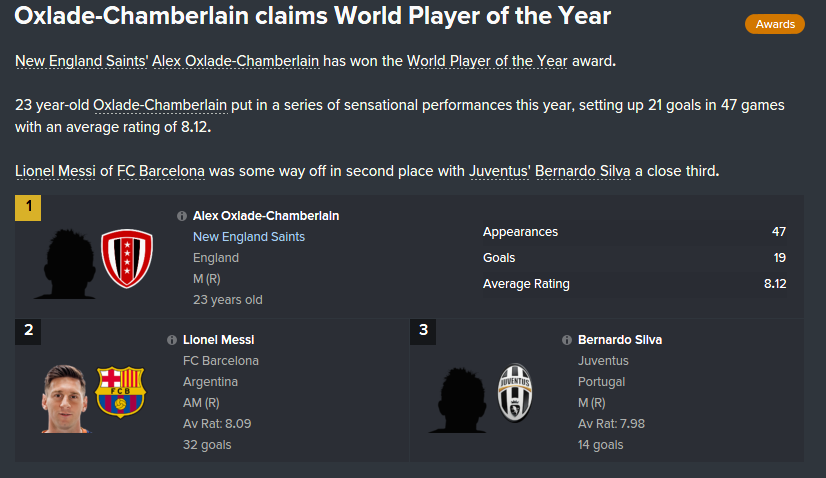Open the FC Barcelona link in the article
826x478 pixels.
tap(161, 171)
